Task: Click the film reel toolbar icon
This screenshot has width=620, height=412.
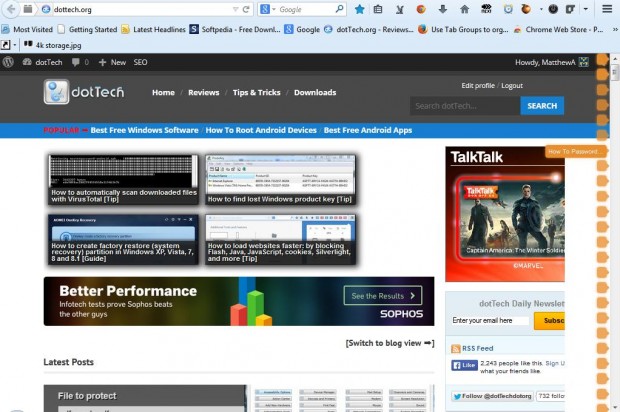Action: (486, 9)
